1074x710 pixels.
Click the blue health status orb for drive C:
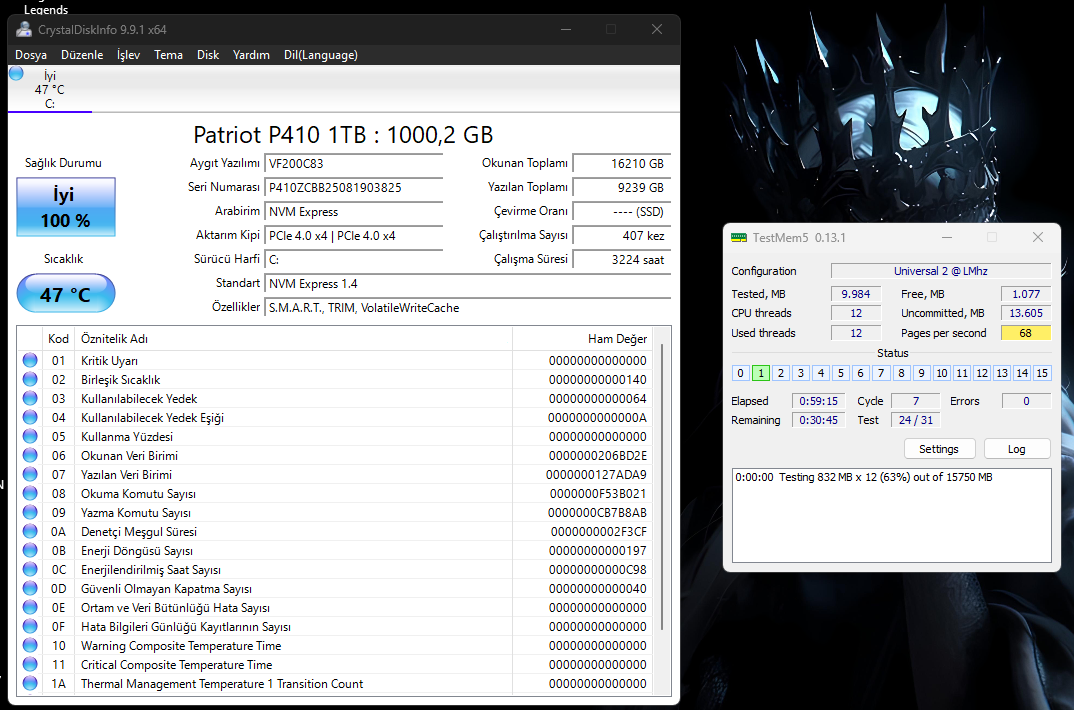(16, 73)
